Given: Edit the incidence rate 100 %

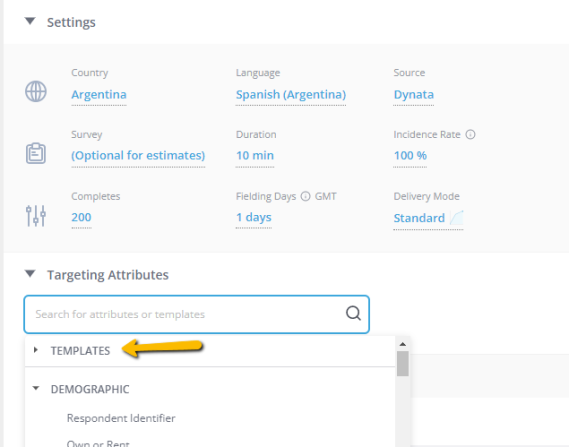Looking at the screenshot, I should coord(410,155).
